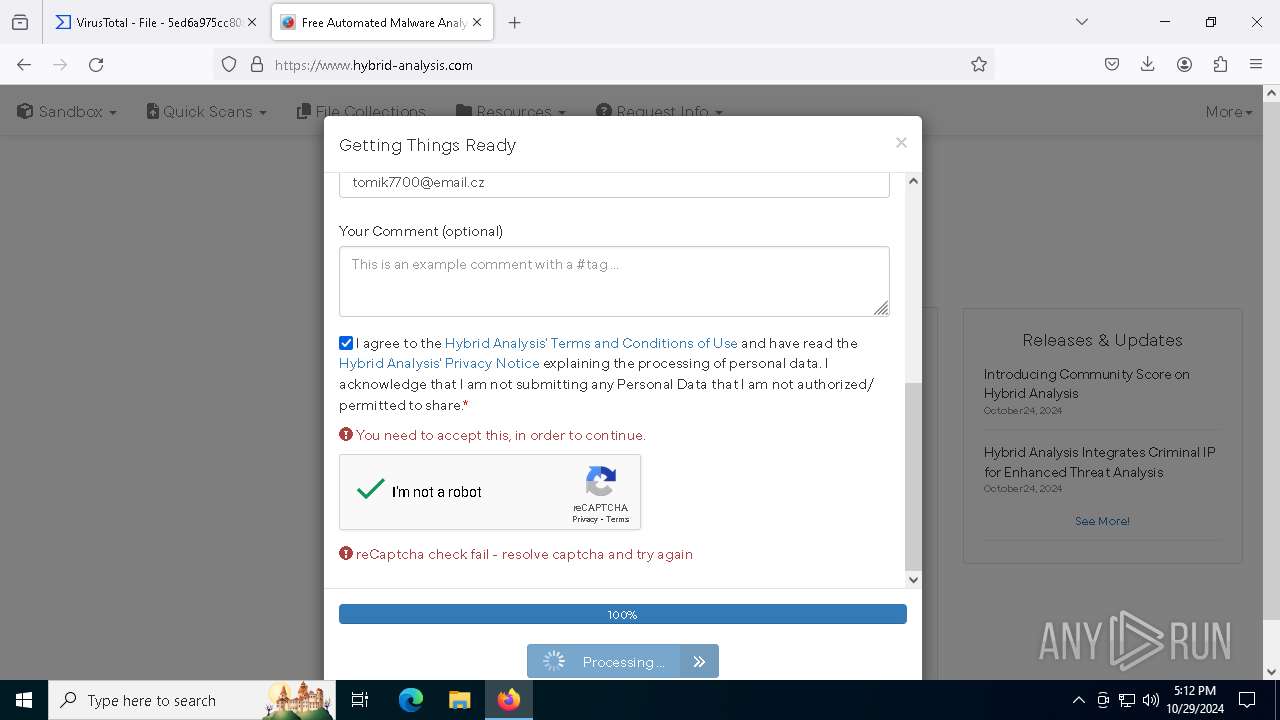Open the Save to Pocket icon
This screenshot has height=720, width=1280.
[x=1112, y=64]
